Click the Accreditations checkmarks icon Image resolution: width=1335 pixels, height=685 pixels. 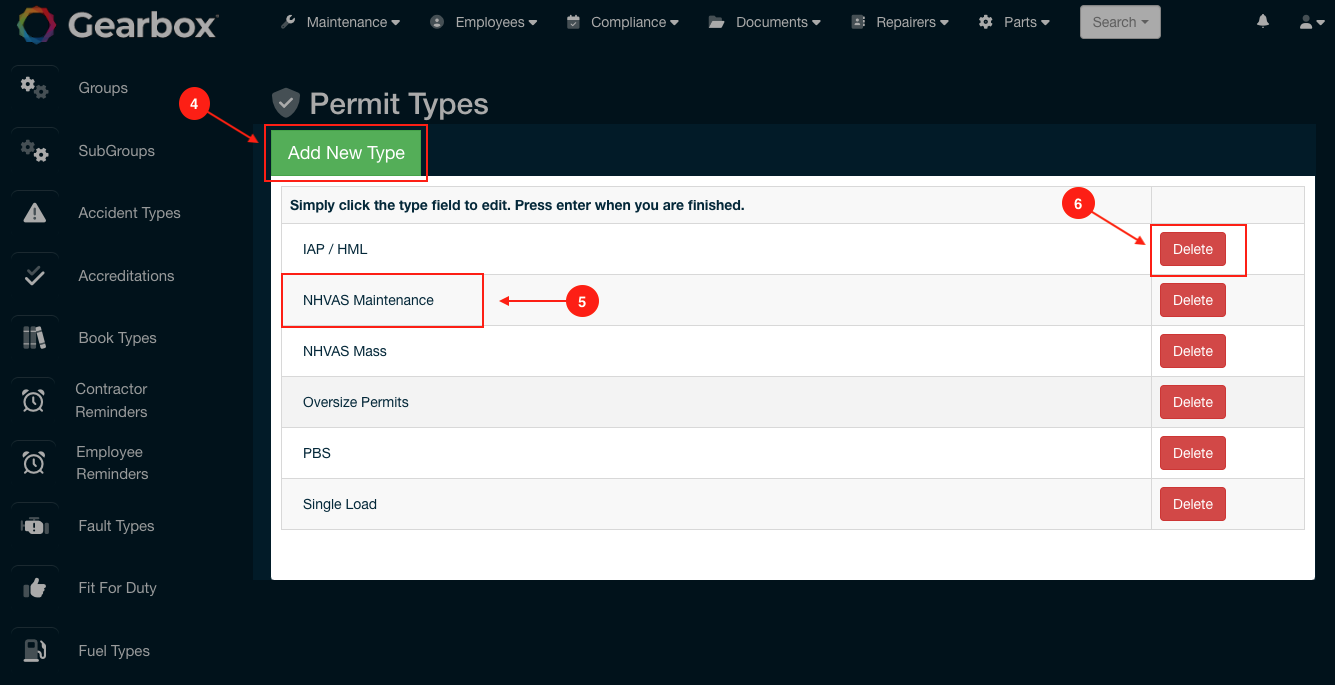(34, 275)
